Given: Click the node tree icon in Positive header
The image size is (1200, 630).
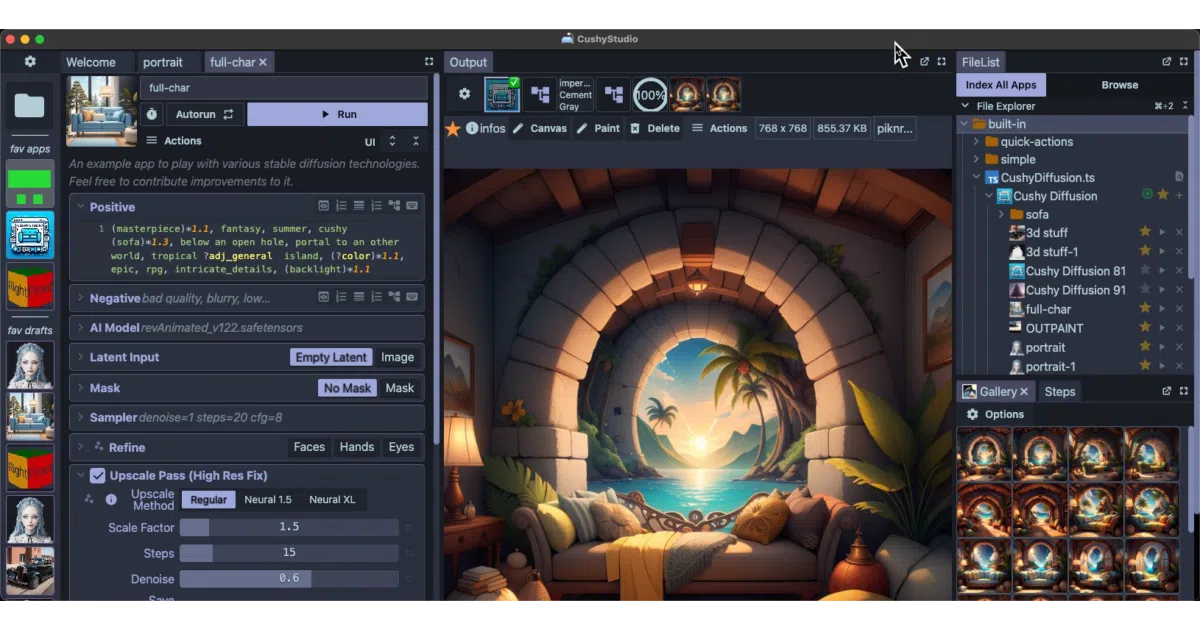Looking at the screenshot, I should [394, 206].
